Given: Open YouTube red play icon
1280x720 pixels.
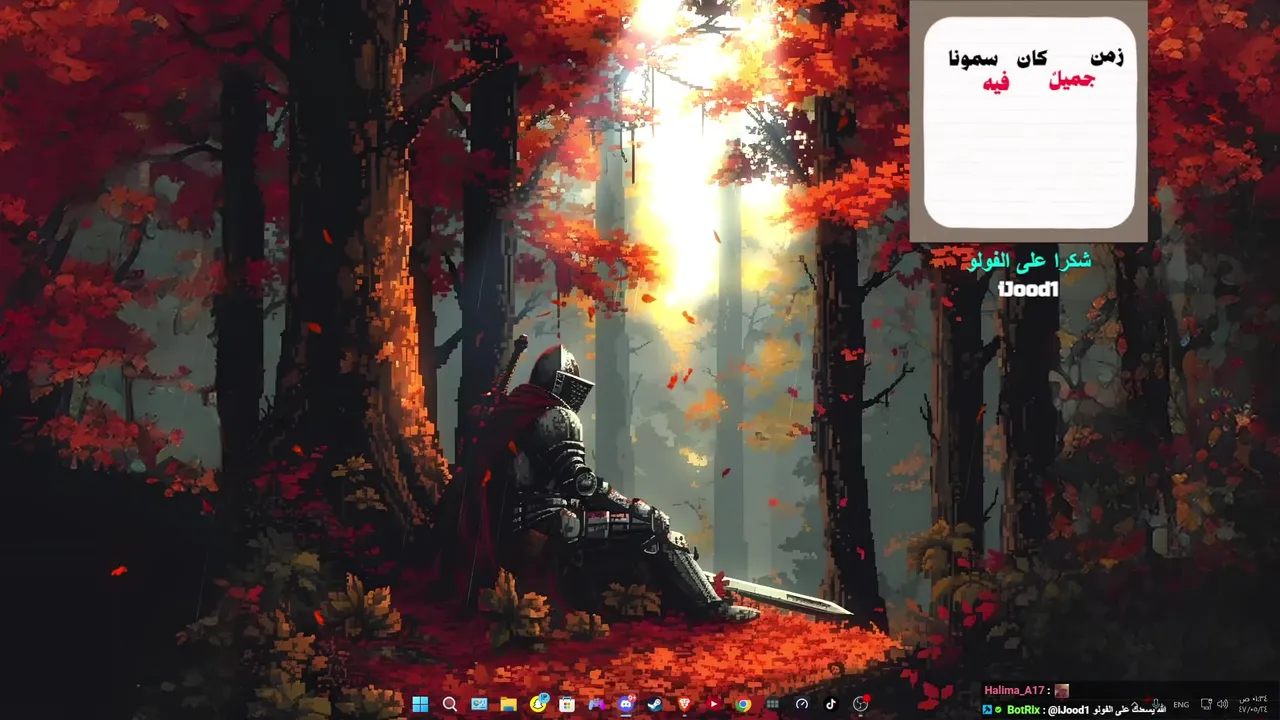Looking at the screenshot, I should coord(713,704).
